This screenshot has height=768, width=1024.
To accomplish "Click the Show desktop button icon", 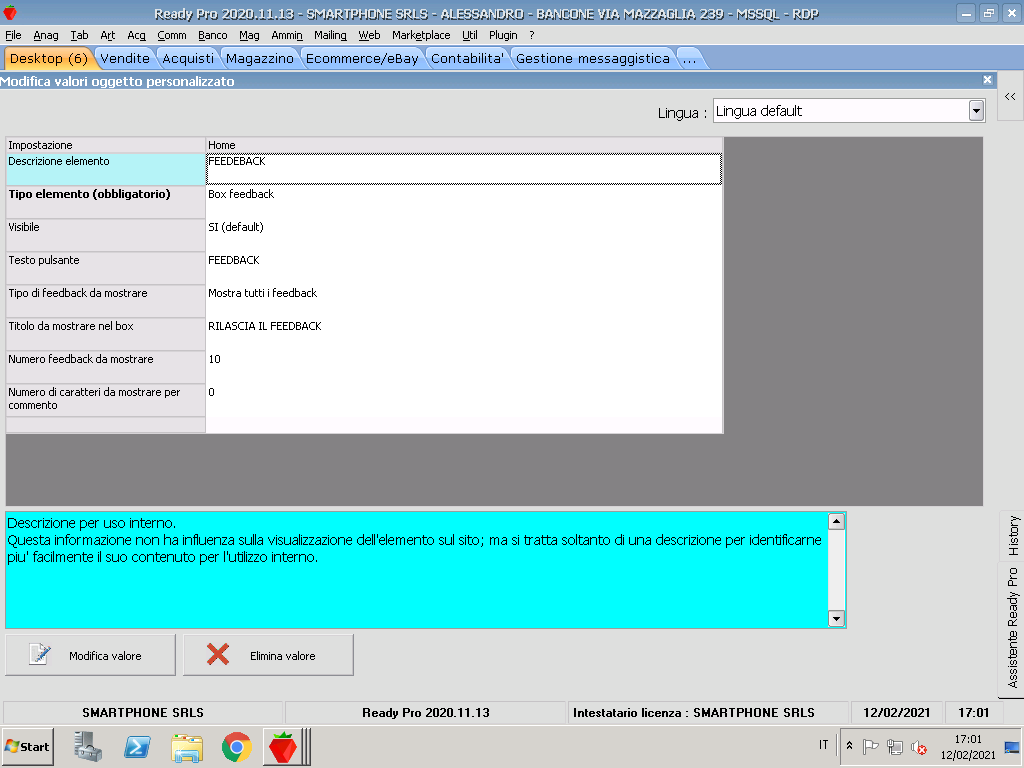I will [x=1012, y=746].
